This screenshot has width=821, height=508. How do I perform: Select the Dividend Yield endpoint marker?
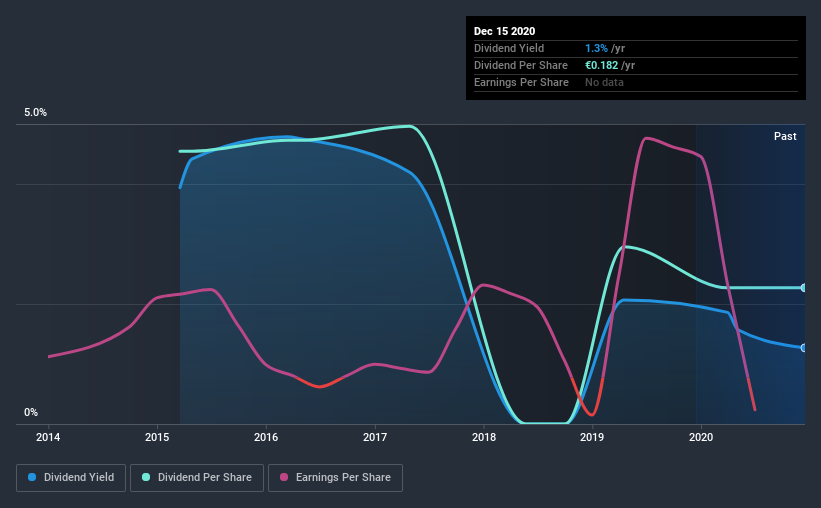coord(803,348)
